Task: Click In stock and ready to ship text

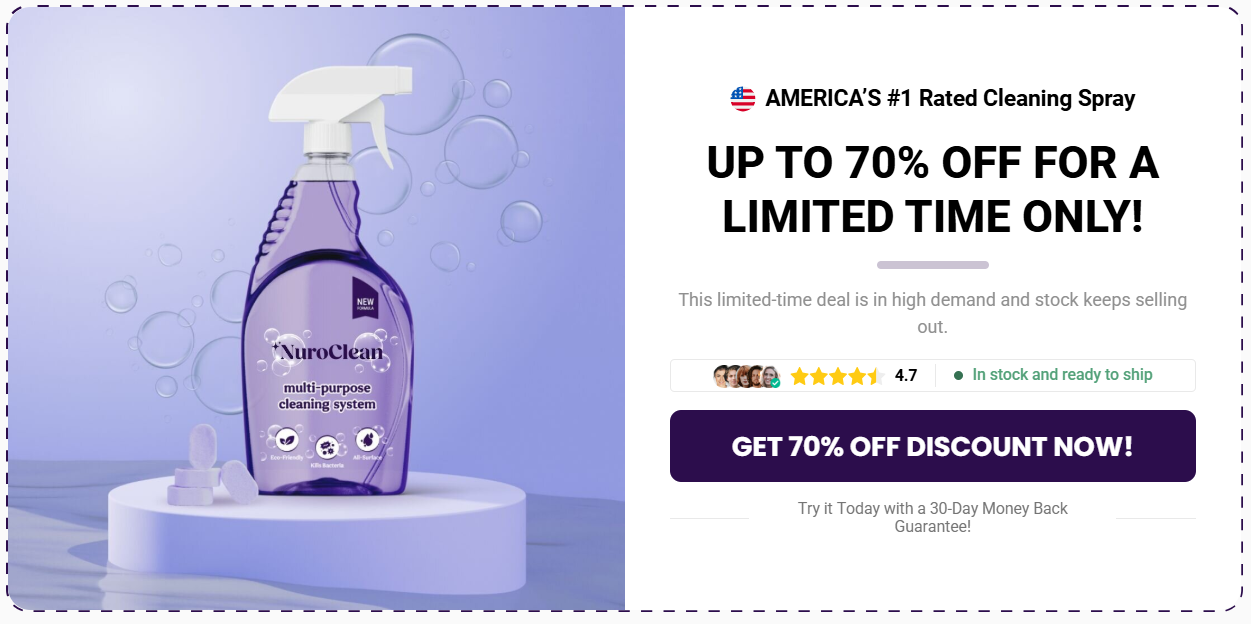Action: 1062,375
